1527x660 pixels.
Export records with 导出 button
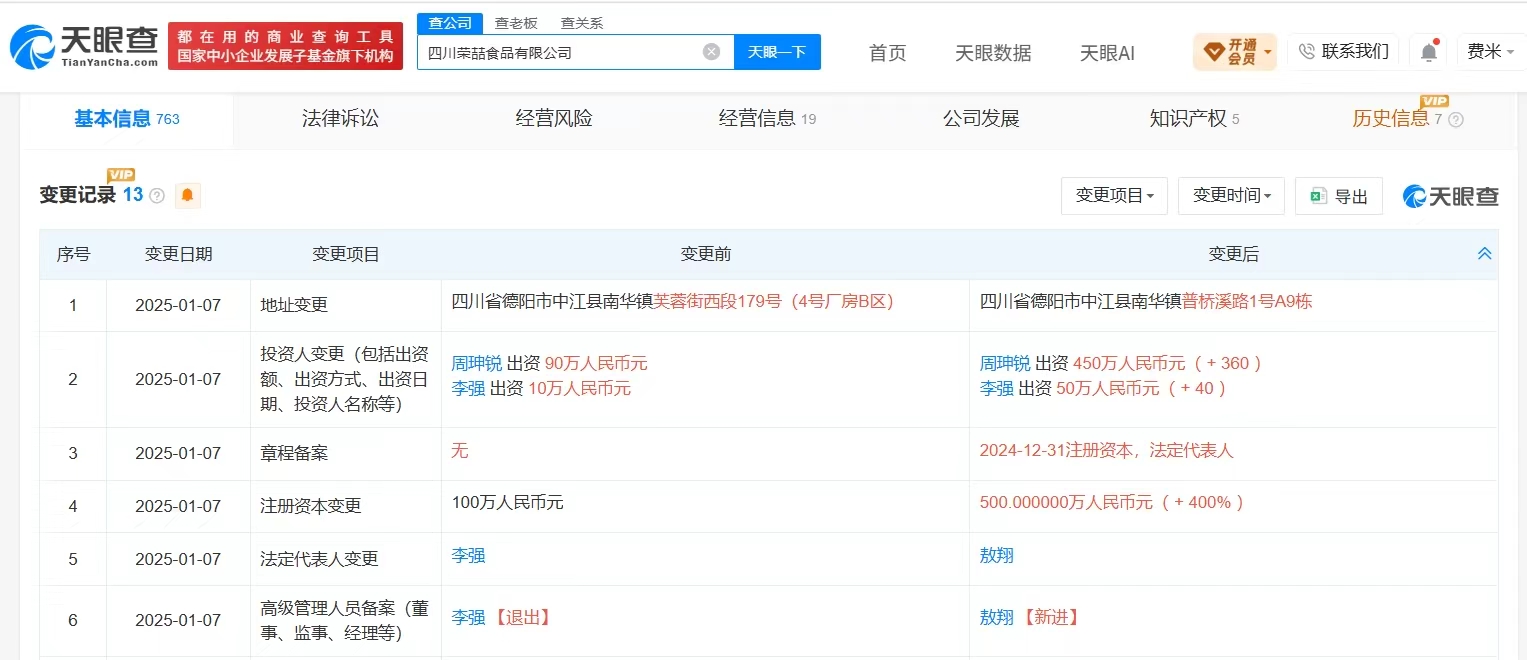(1339, 196)
